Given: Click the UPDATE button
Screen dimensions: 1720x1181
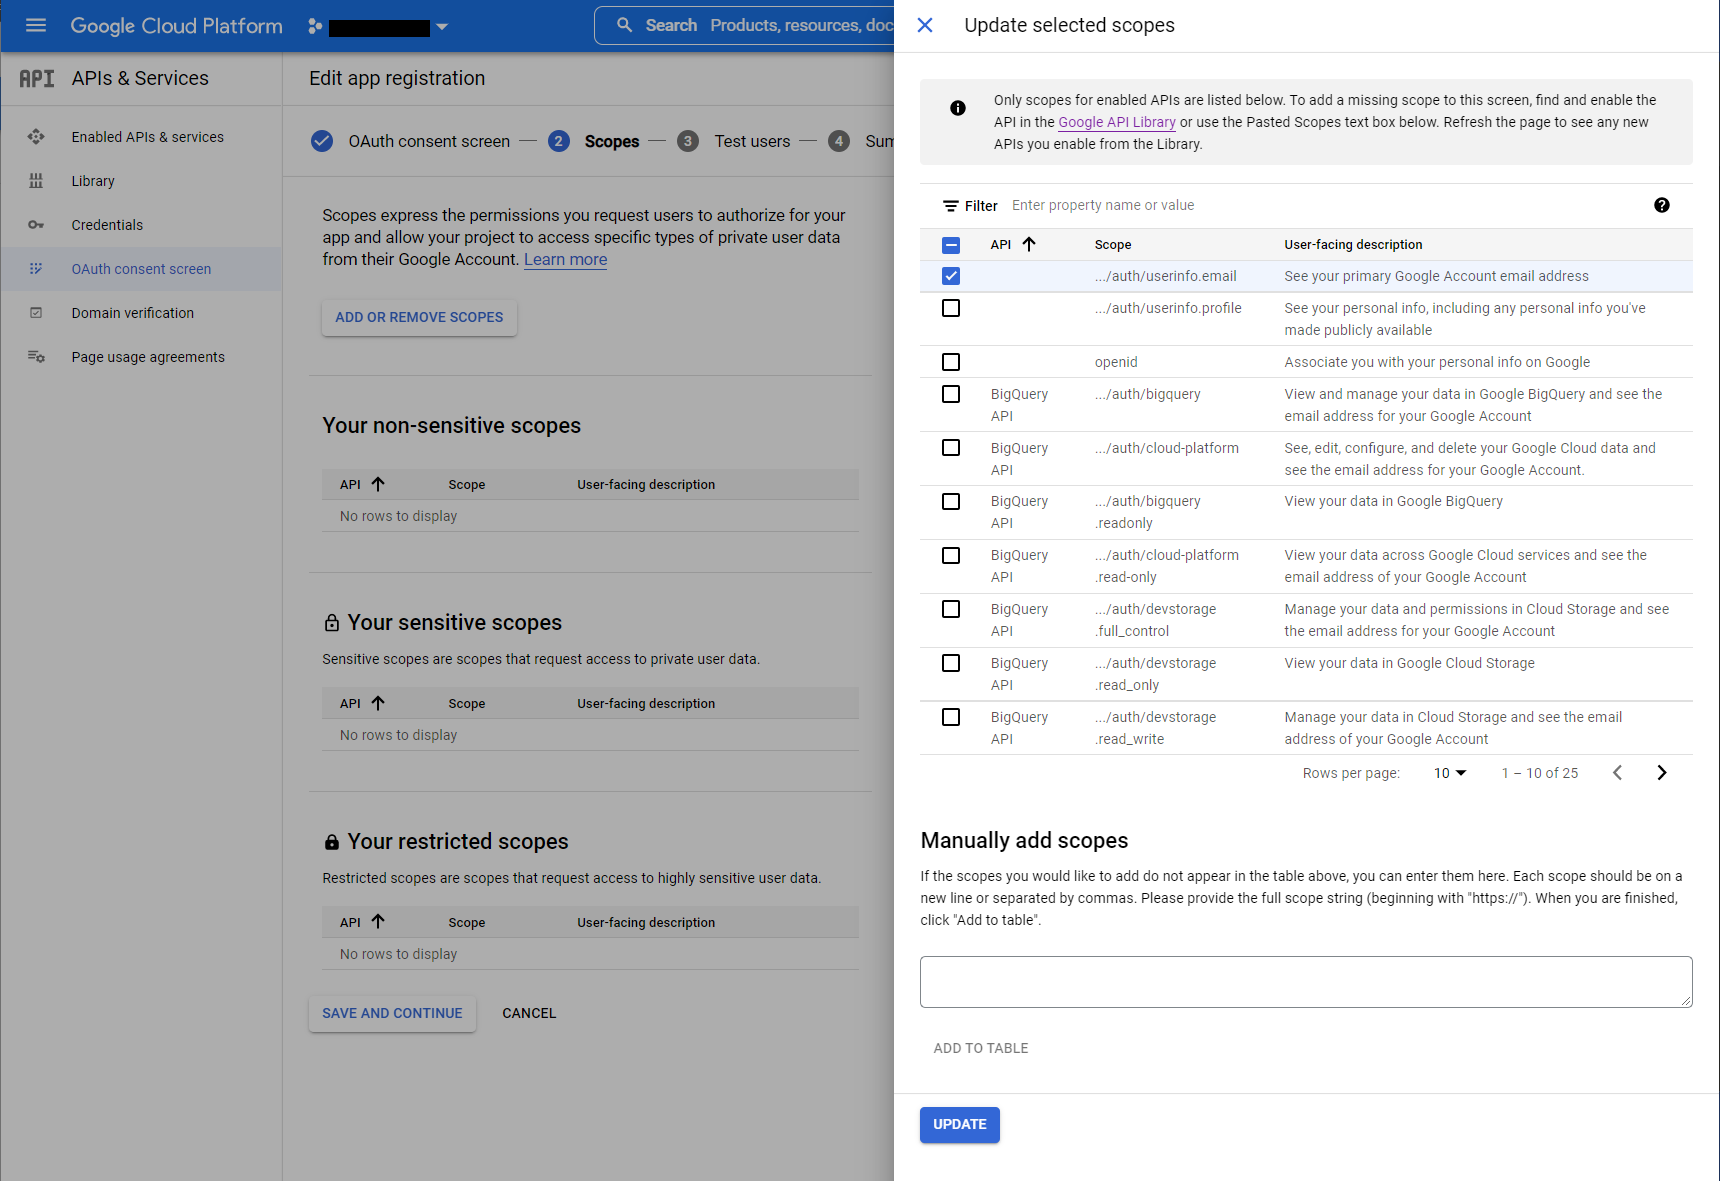Looking at the screenshot, I should 959,1124.
